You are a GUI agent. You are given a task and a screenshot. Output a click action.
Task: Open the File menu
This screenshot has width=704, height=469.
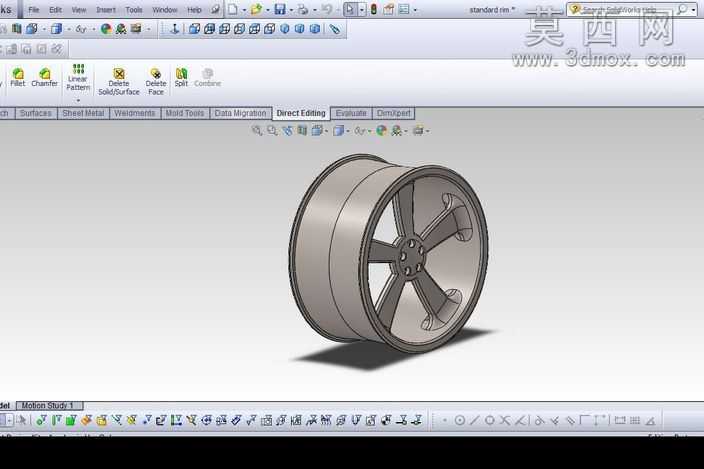click(34, 9)
